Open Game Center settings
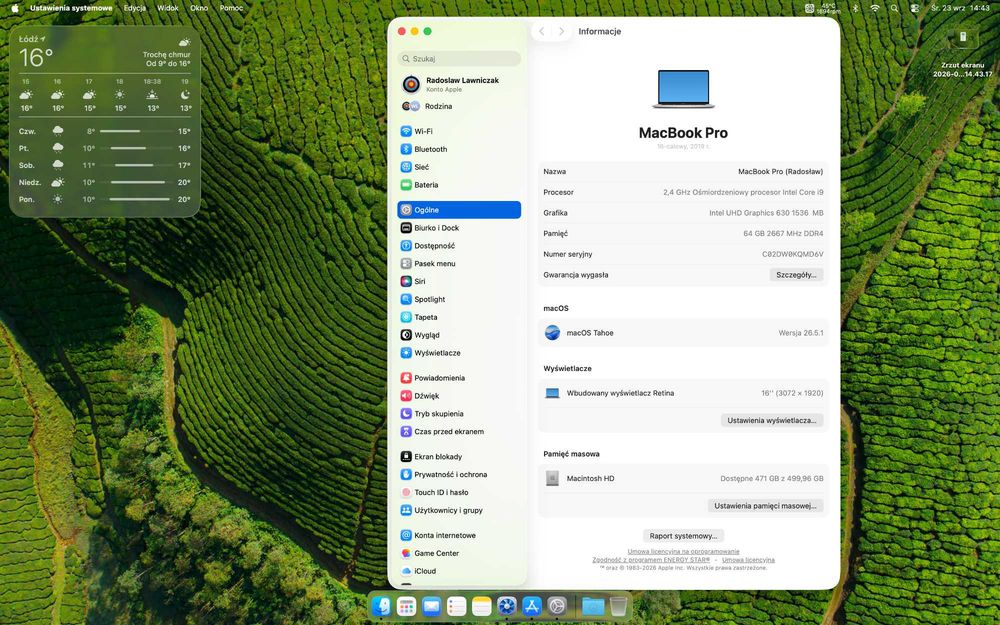Image resolution: width=1000 pixels, height=625 pixels. (x=459, y=553)
